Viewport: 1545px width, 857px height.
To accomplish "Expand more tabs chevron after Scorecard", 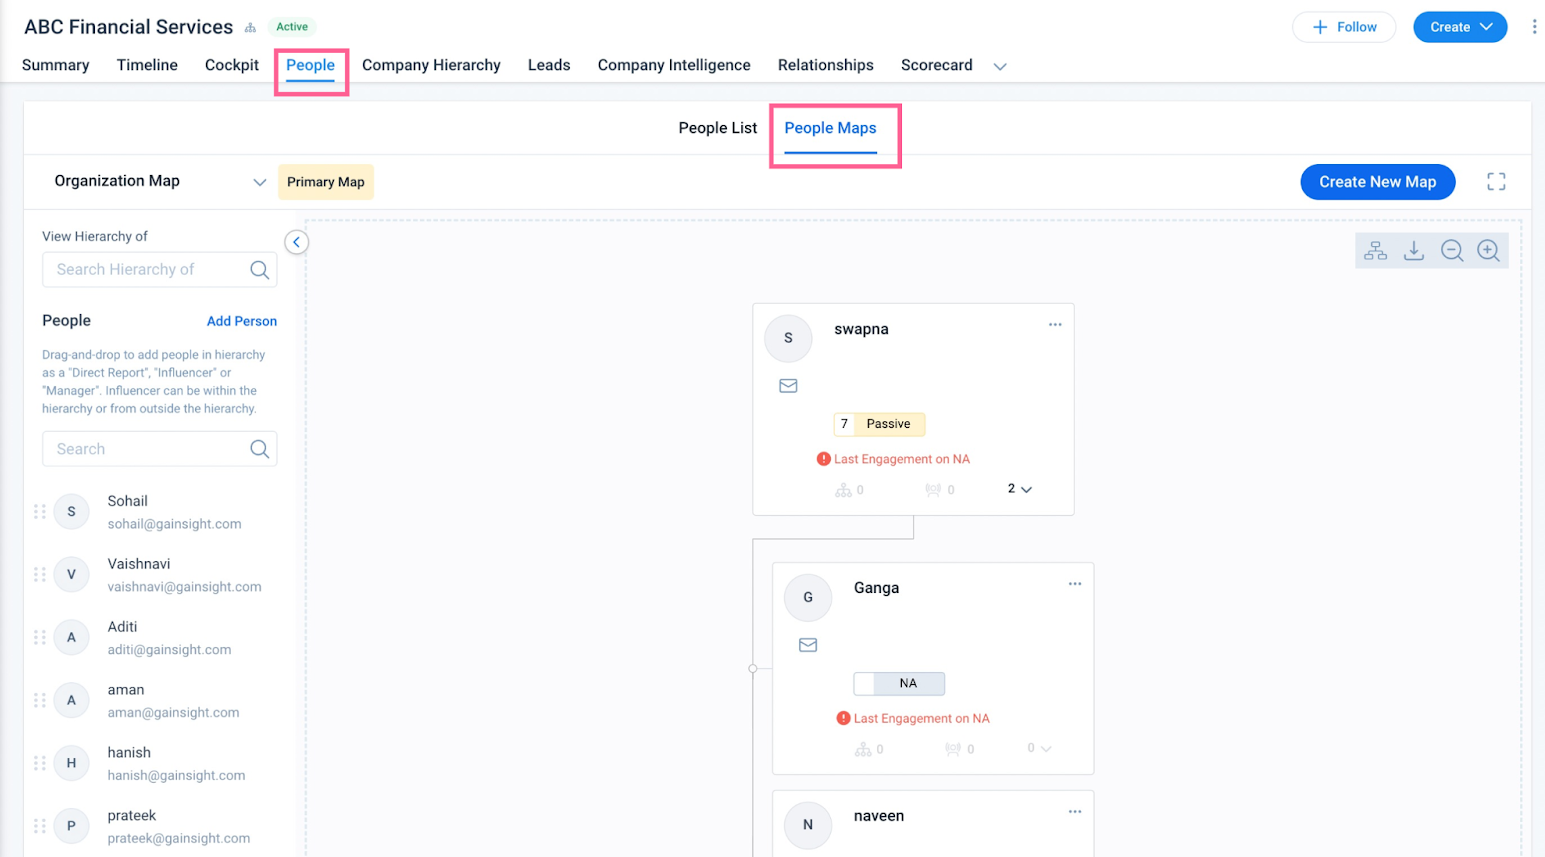I will [x=1000, y=66].
